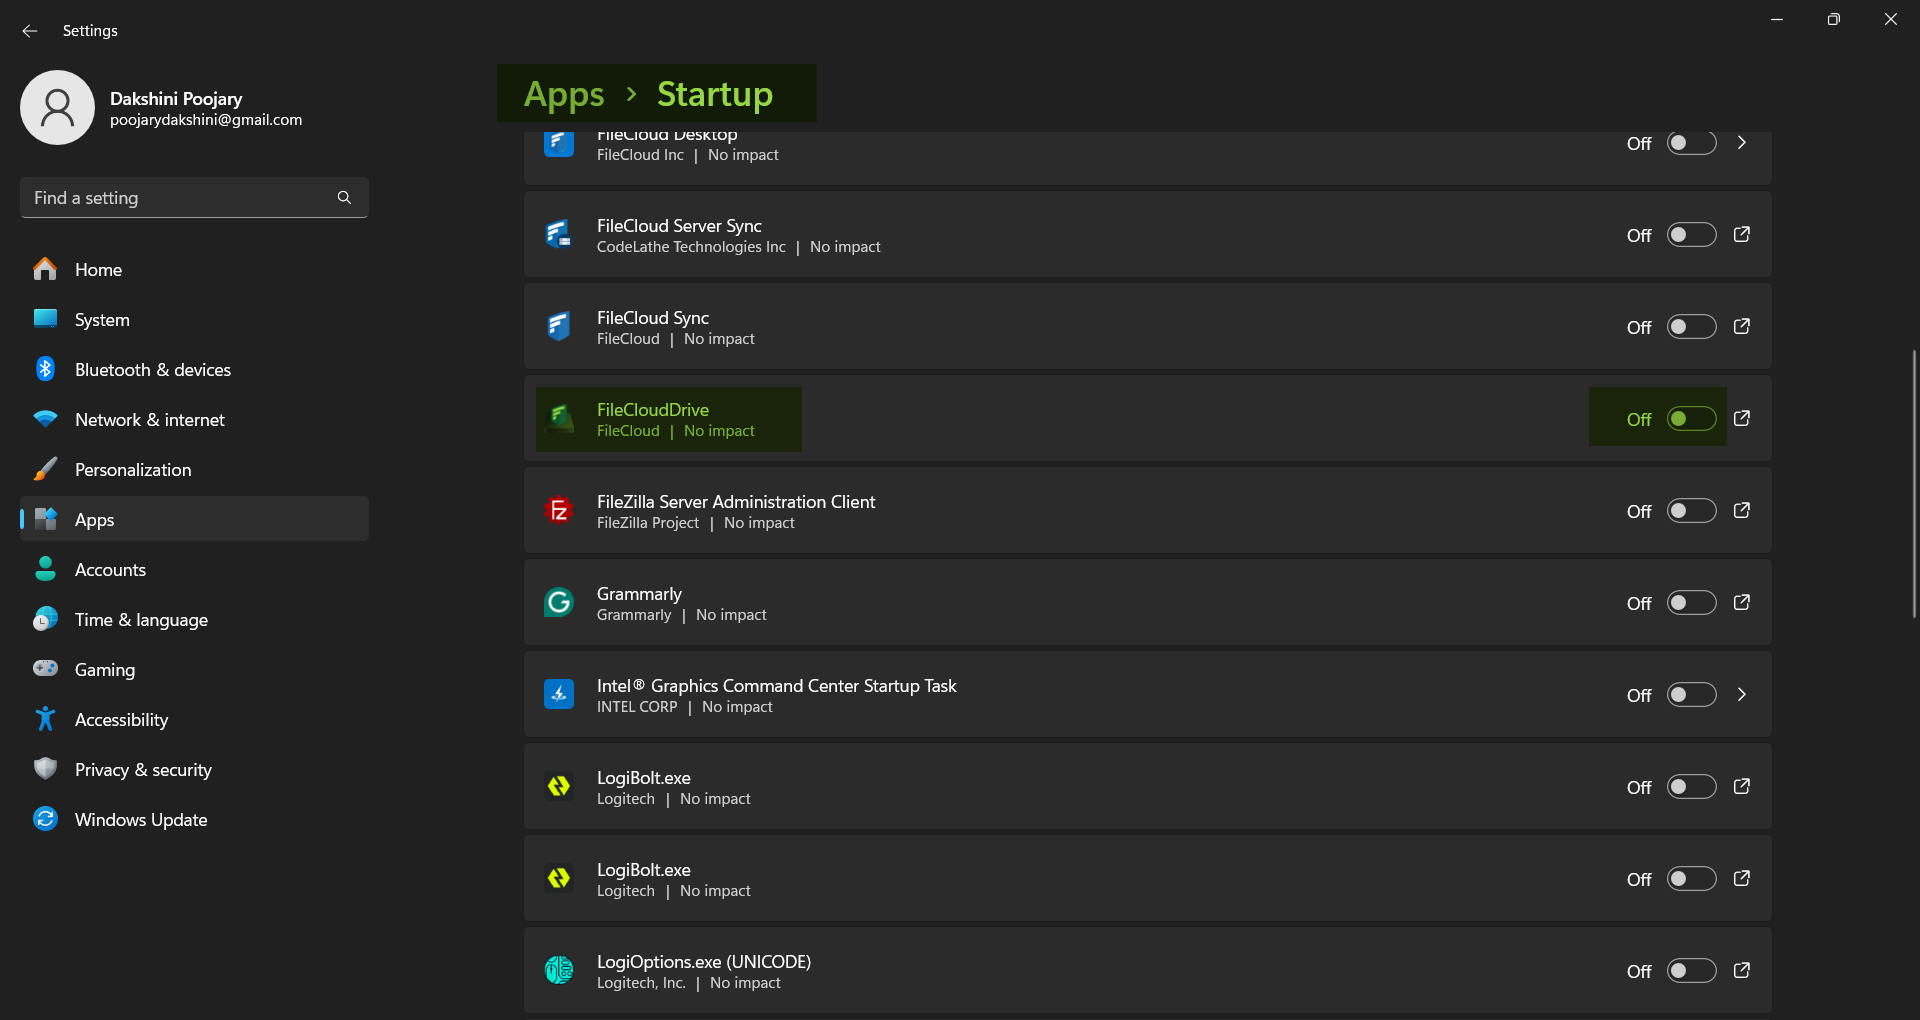Click account email poojarydakshini@gmail.com
The width and height of the screenshot is (1920, 1020).
(x=206, y=120)
